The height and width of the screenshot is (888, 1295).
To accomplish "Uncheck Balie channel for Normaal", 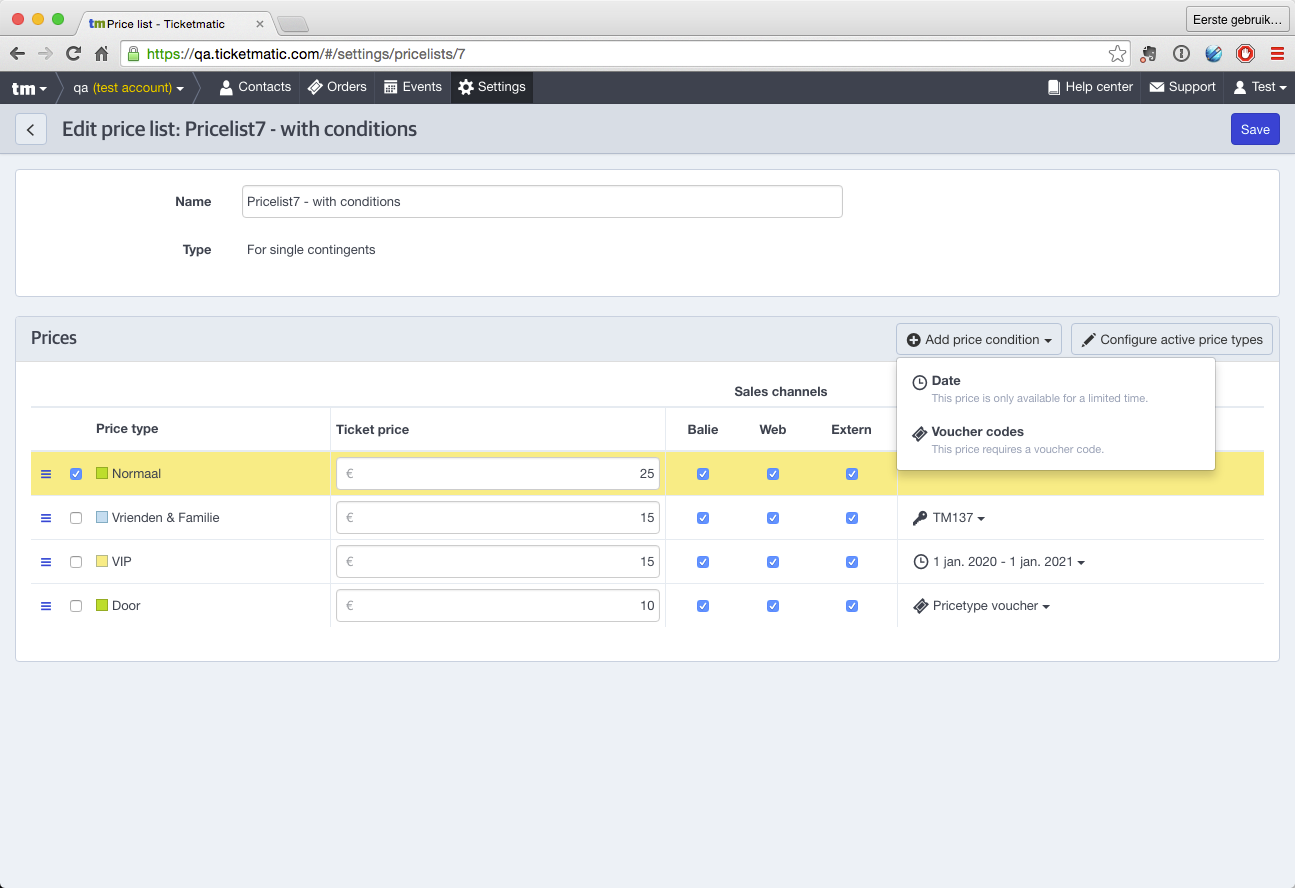I will point(703,474).
